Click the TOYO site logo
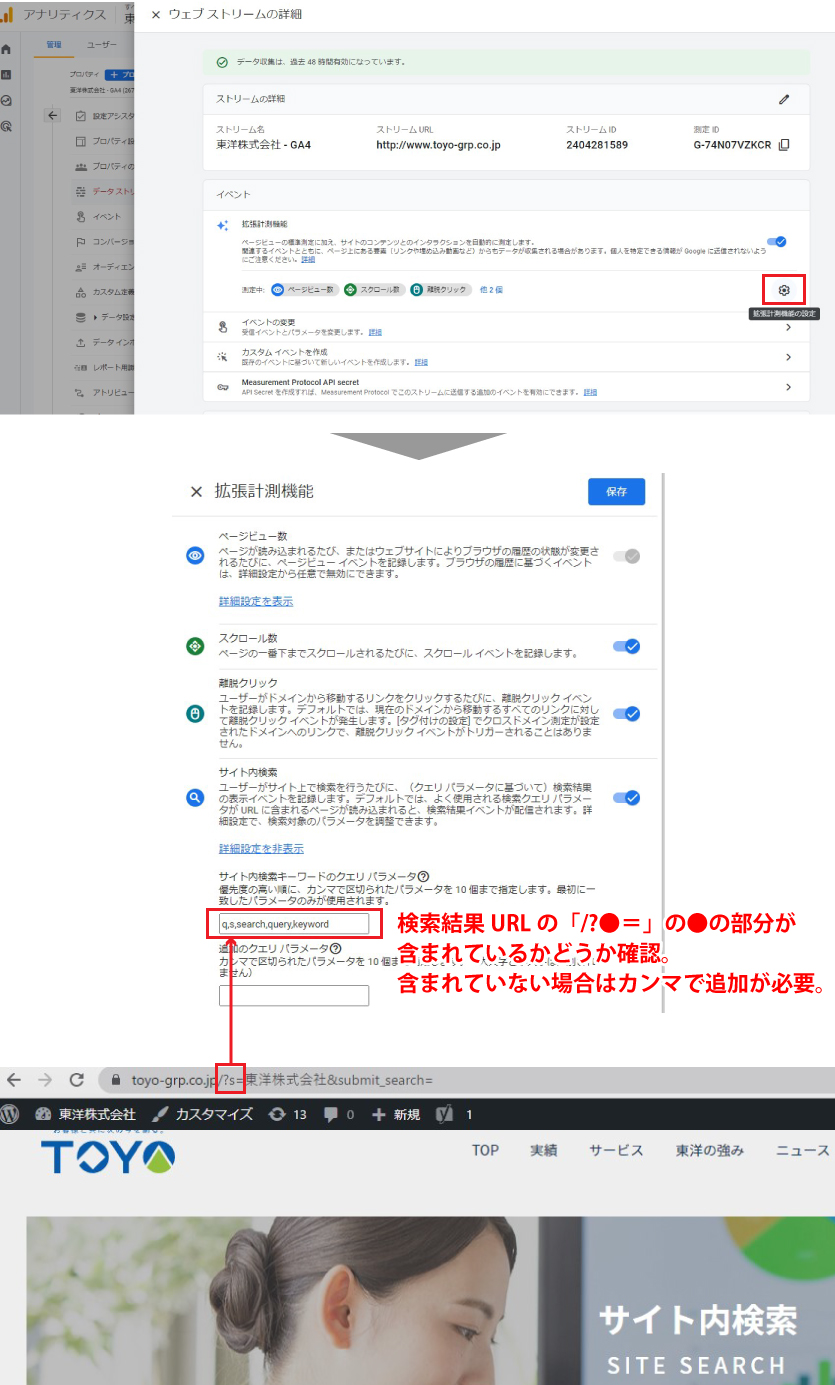 [108, 1156]
